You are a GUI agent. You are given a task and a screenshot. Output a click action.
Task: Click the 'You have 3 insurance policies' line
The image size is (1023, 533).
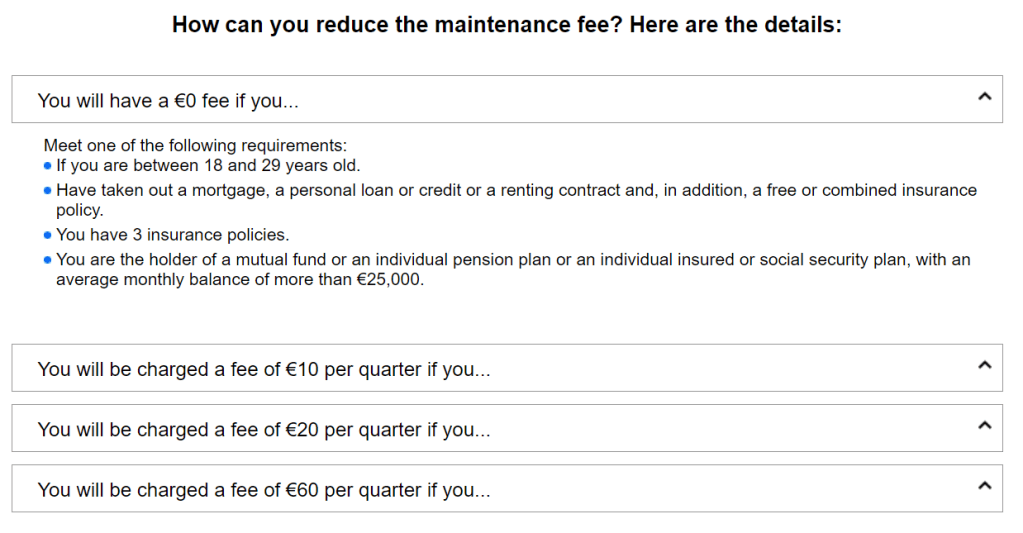pyautogui.click(x=172, y=236)
